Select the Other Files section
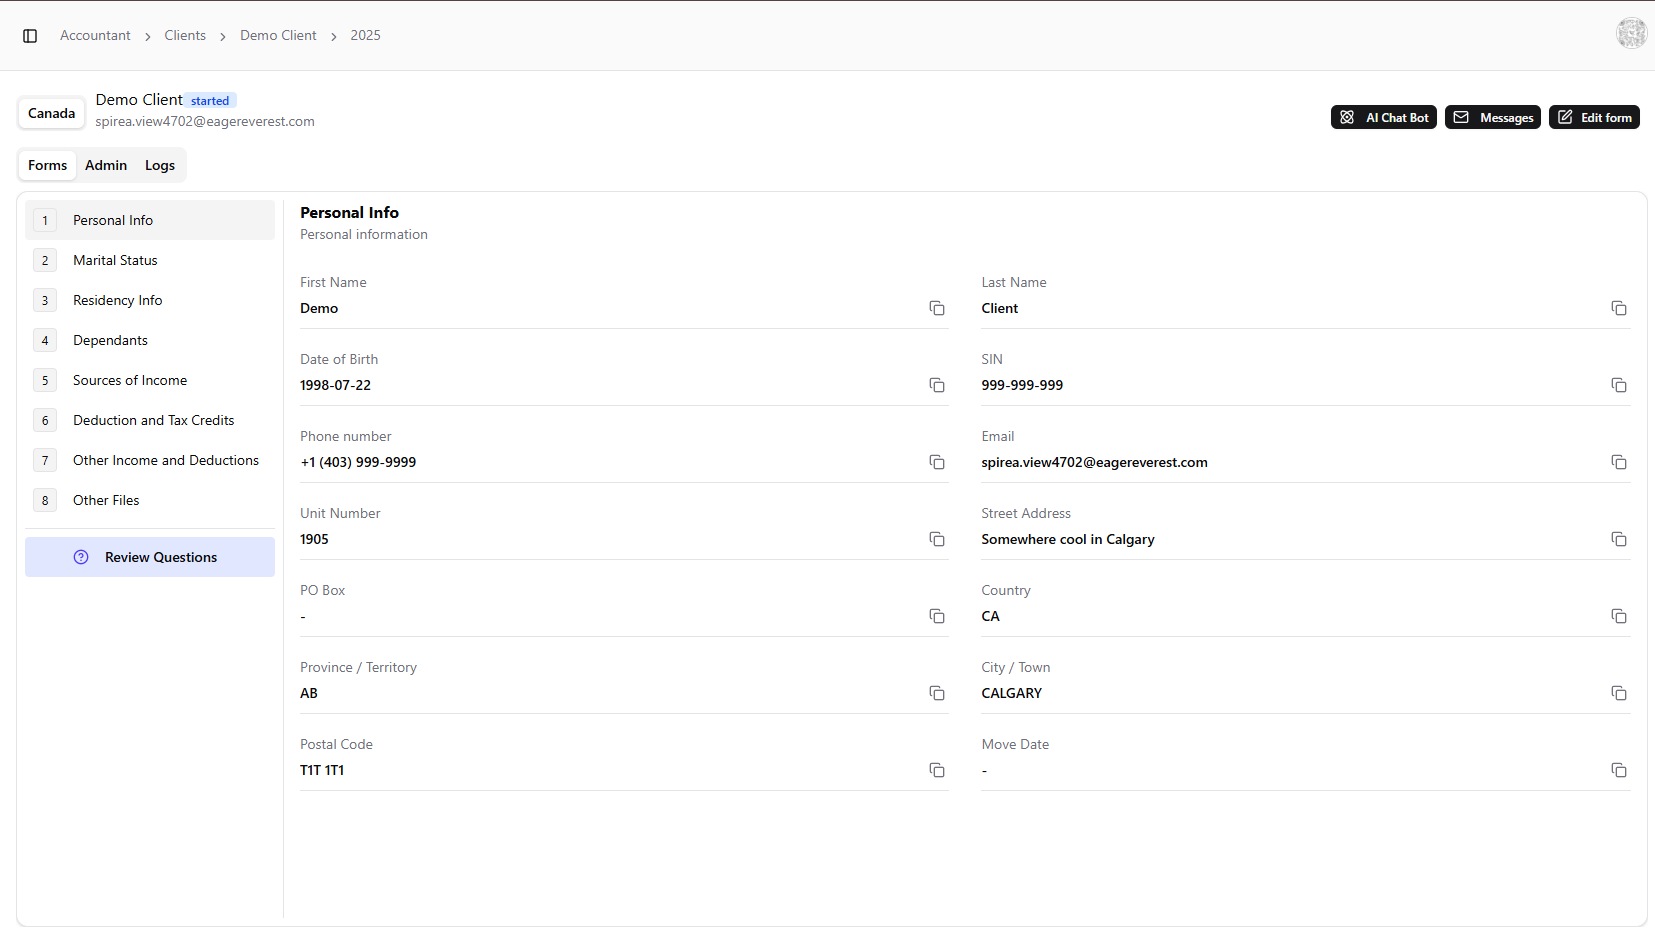The height and width of the screenshot is (942, 1655). tap(150, 500)
